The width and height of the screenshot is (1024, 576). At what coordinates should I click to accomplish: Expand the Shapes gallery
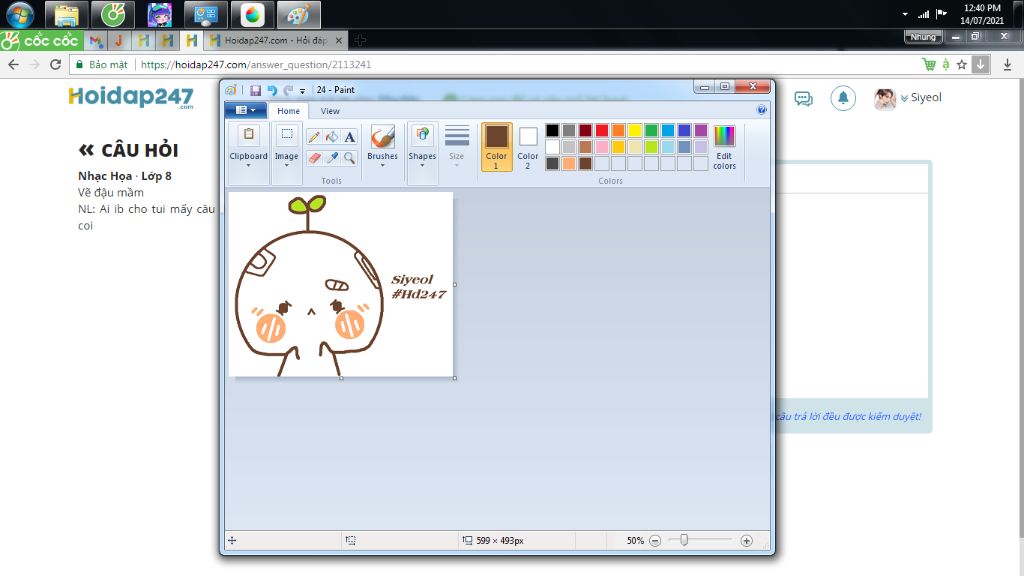click(x=422, y=163)
